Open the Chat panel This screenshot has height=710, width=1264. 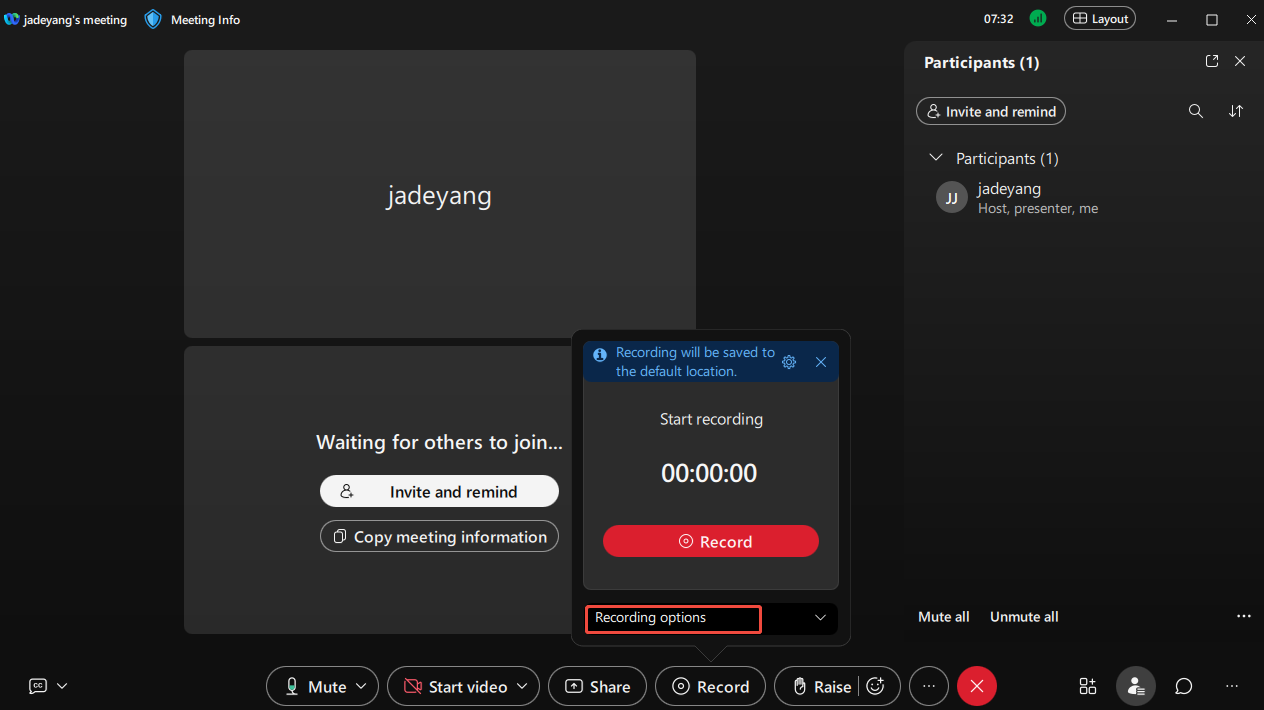1183,686
